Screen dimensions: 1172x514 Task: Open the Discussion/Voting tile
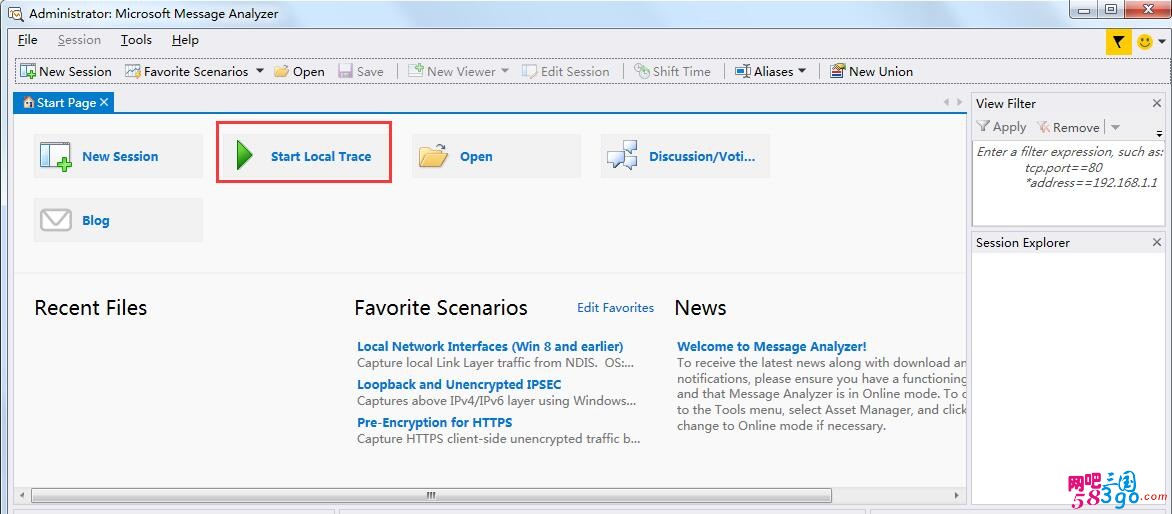pos(685,156)
